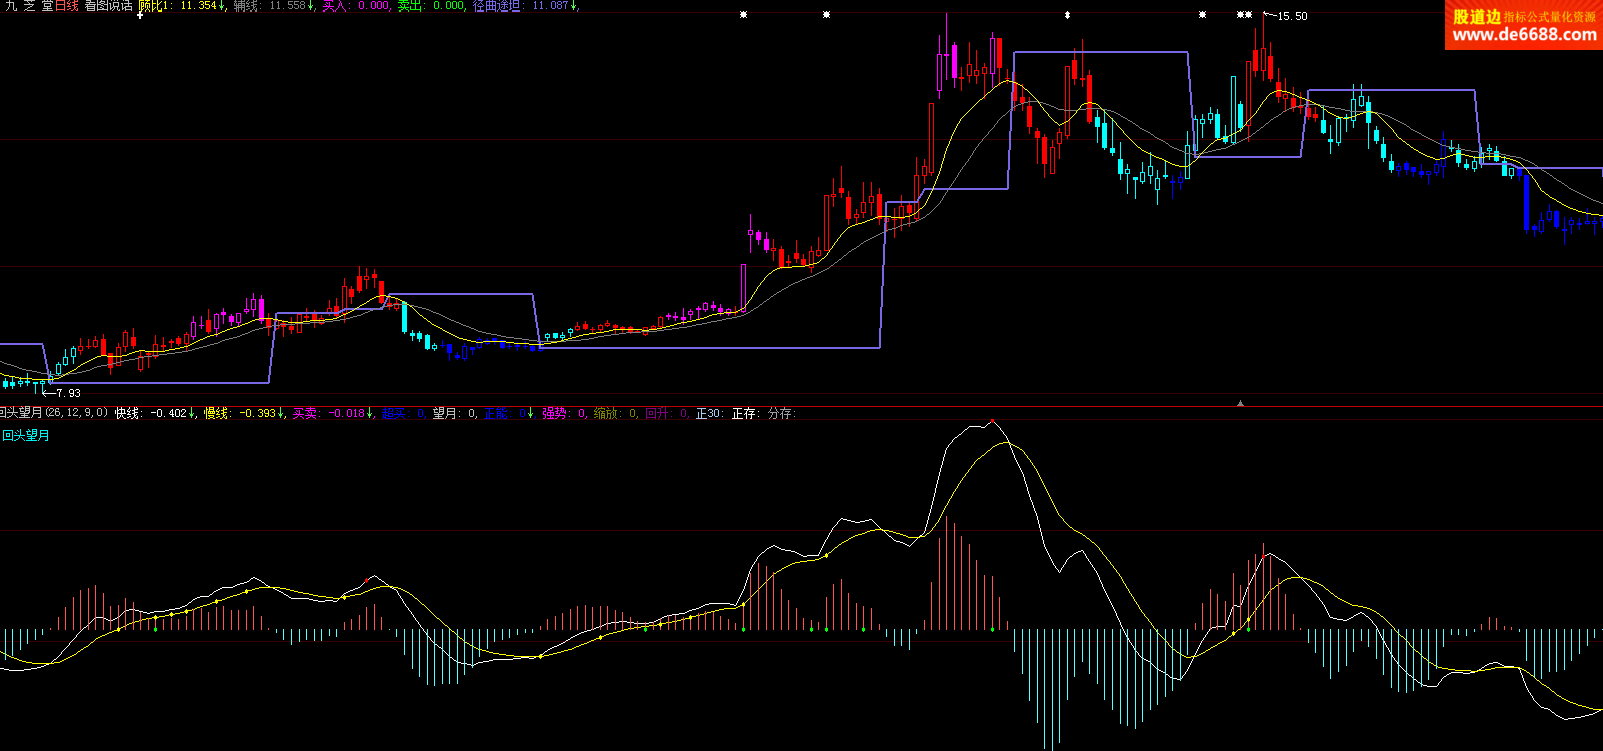
Task: Open the double-star marker beside the 15.50 label
Action: point(1244,15)
